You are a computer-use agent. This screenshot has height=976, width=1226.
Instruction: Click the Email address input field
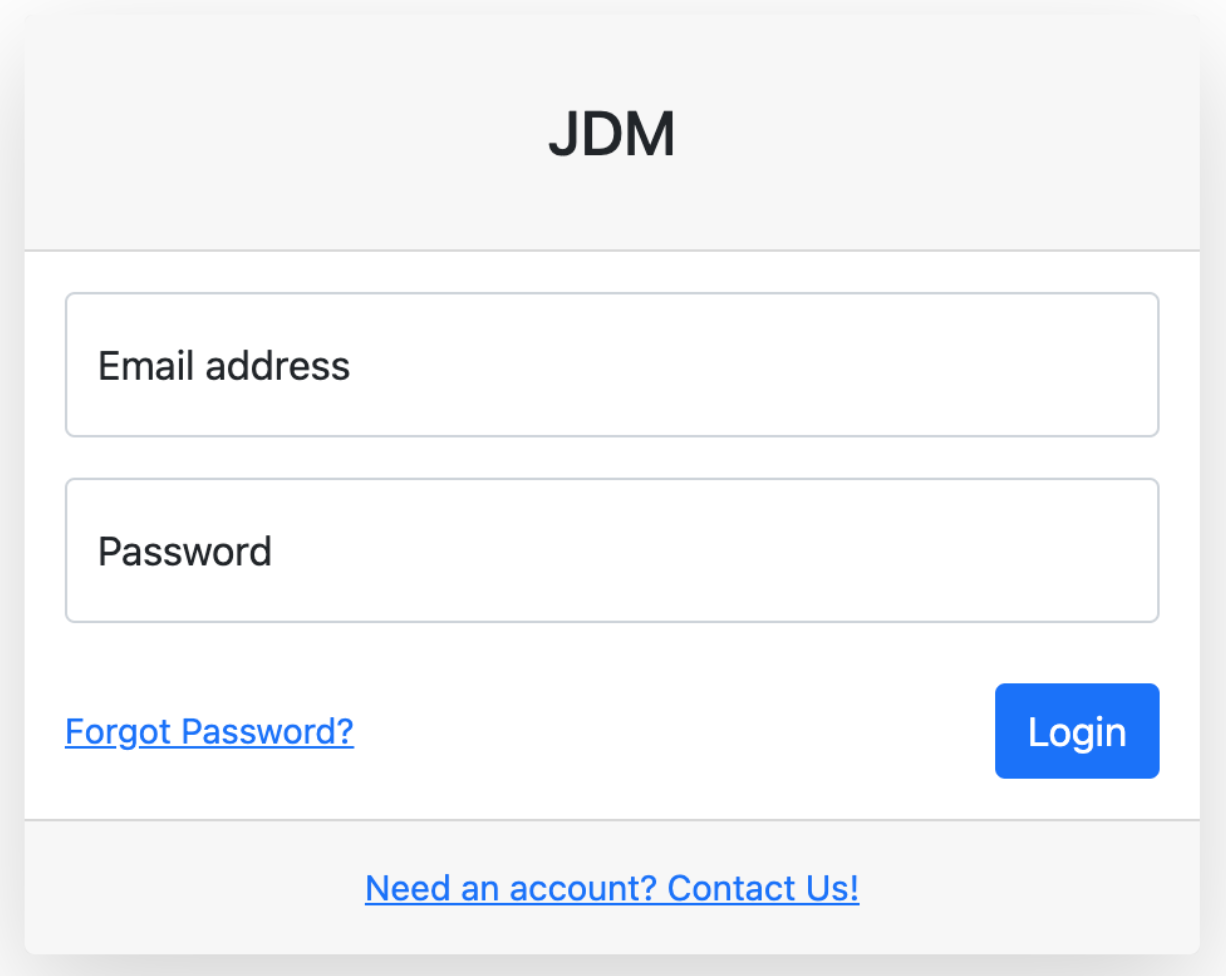(x=611, y=365)
